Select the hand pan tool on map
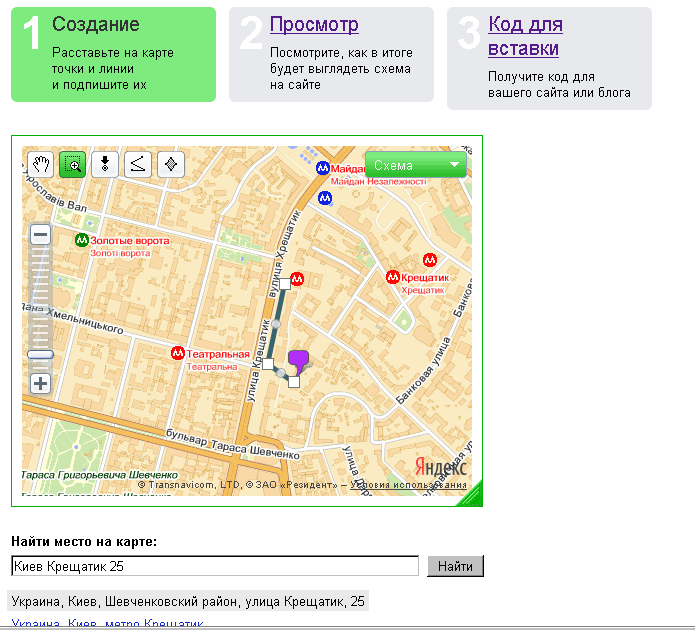This screenshot has width=695, height=630. tap(40, 164)
